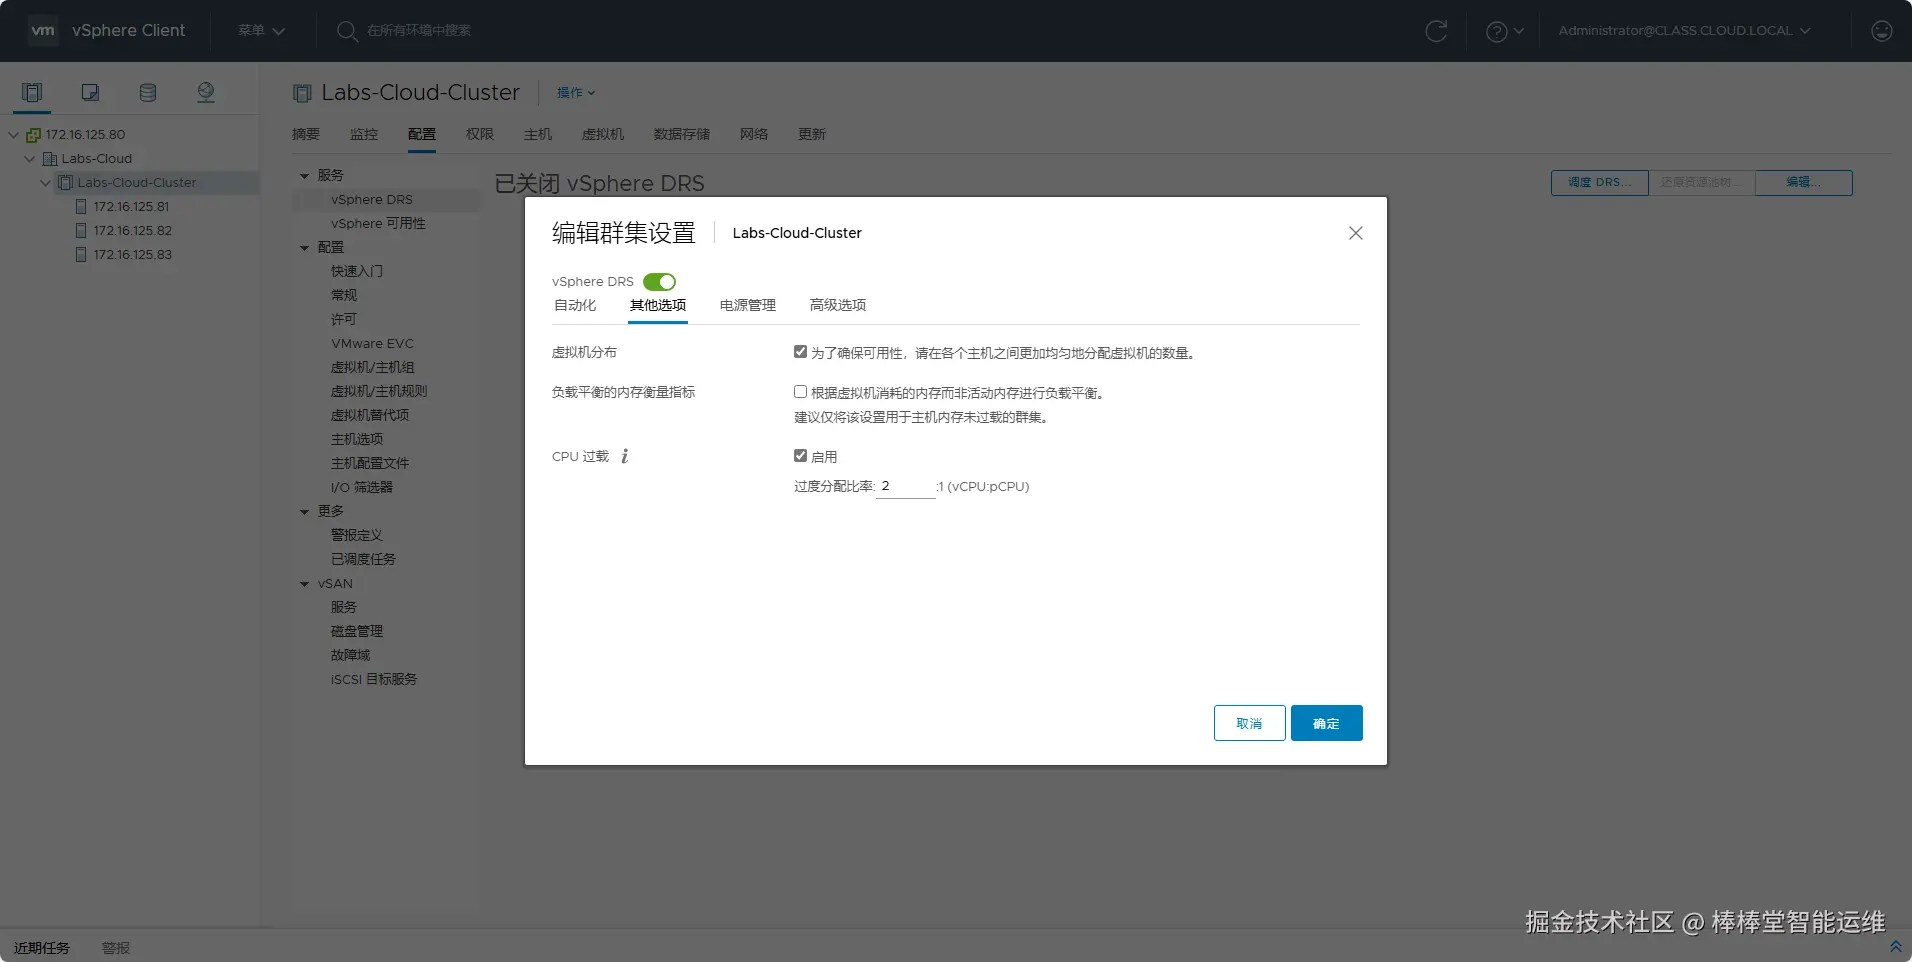Click the 调度 DRS button
The width and height of the screenshot is (1912, 962).
pos(1600,183)
